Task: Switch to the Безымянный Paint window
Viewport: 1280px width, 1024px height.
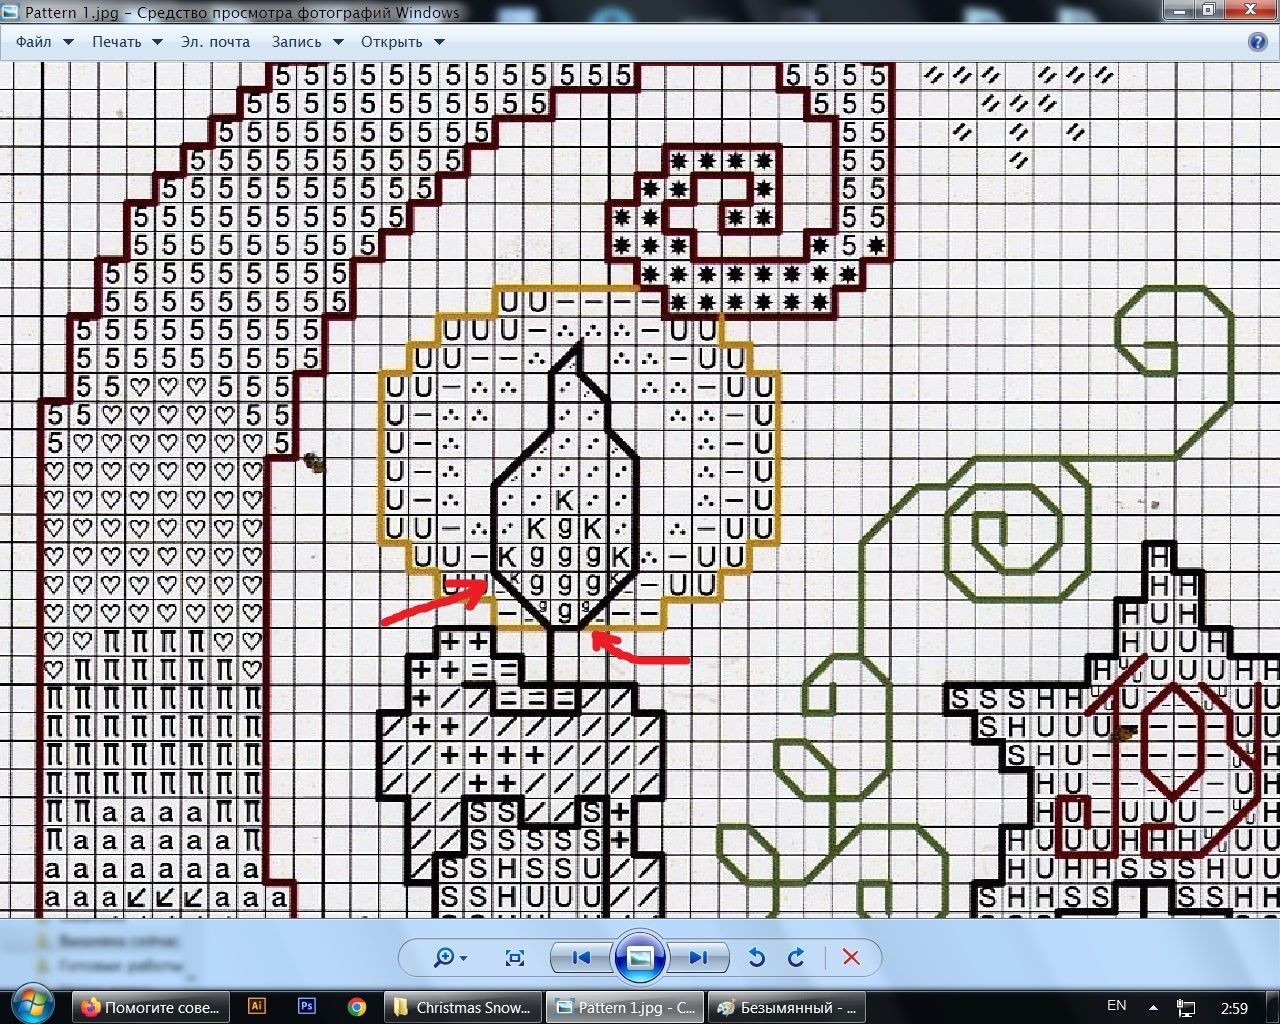Action: [x=786, y=1007]
